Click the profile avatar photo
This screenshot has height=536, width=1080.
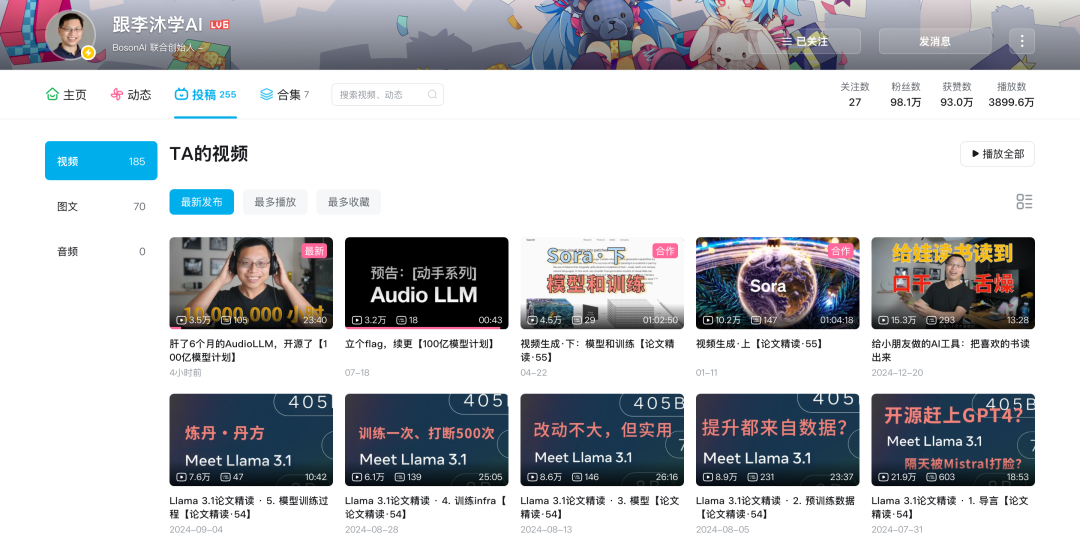pyautogui.click(x=70, y=34)
